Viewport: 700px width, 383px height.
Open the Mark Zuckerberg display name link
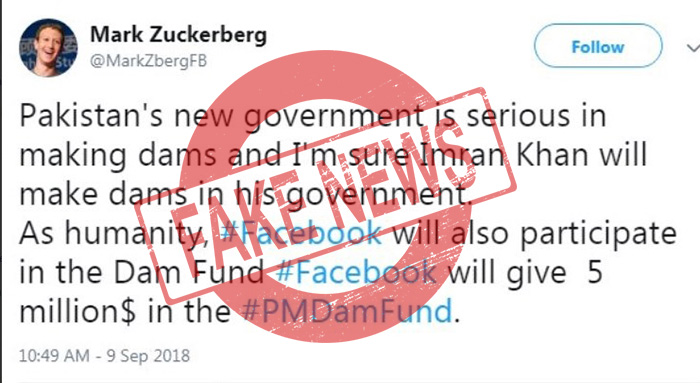point(179,35)
